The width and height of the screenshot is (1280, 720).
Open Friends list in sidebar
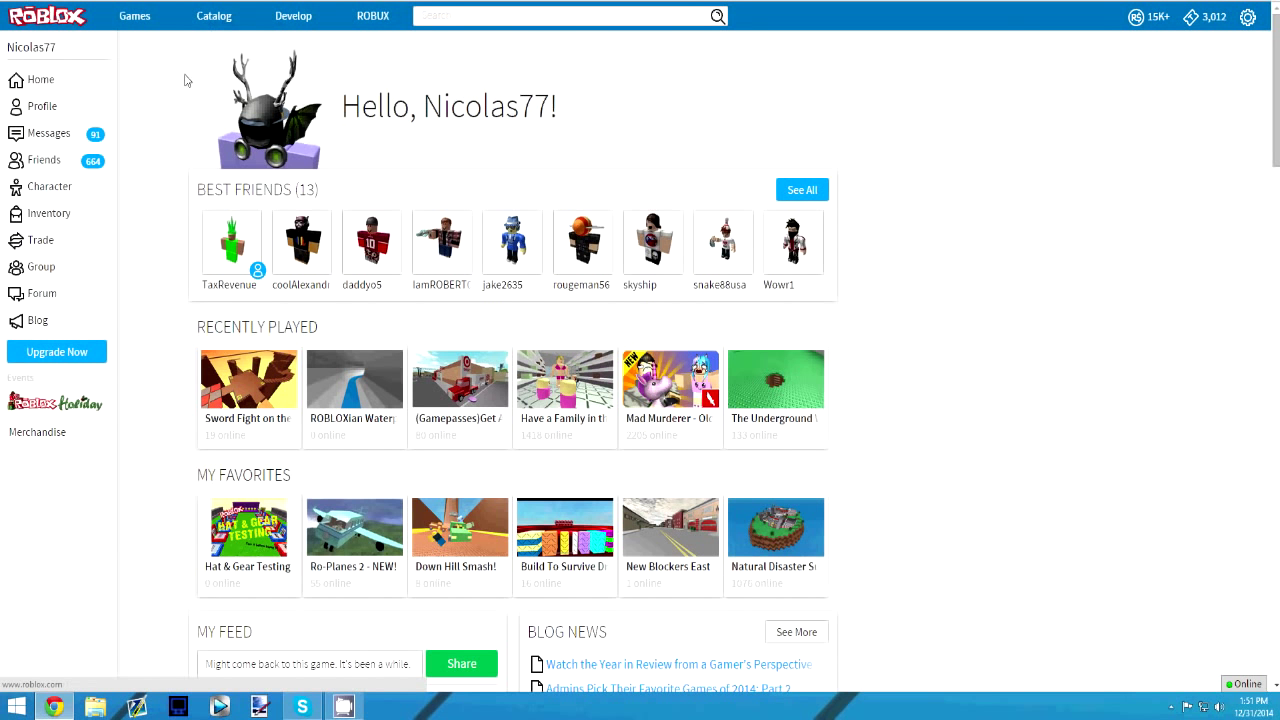pyautogui.click(x=44, y=160)
